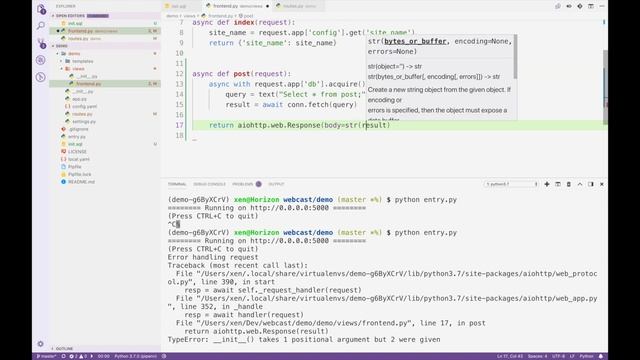Click the terminal input cursor after ^C
This screenshot has width=640, height=360.
pyautogui.click(x=178, y=224)
